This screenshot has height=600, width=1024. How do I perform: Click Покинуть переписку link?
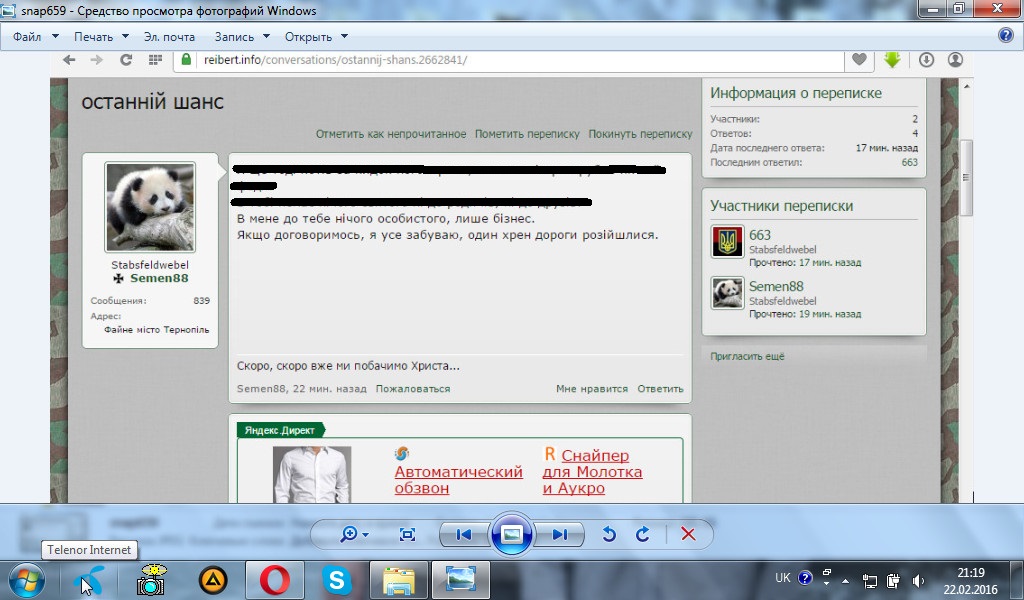coord(640,134)
